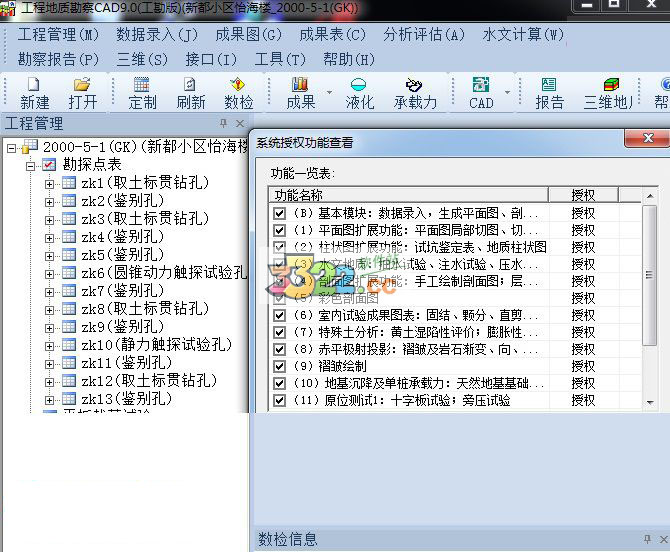Expand the zk12(取土标贯钻孔) node
This screenshot has height=552, width=670.
(x=49, y=382)
